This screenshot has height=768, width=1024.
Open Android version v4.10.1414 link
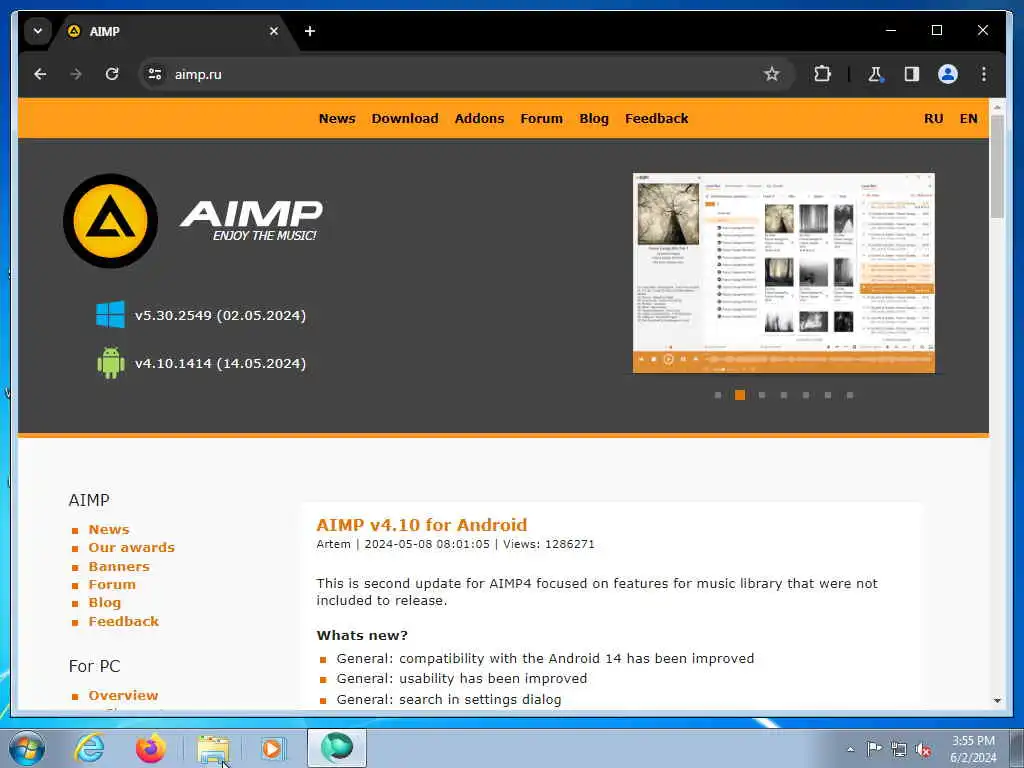[x=220, y=363]
